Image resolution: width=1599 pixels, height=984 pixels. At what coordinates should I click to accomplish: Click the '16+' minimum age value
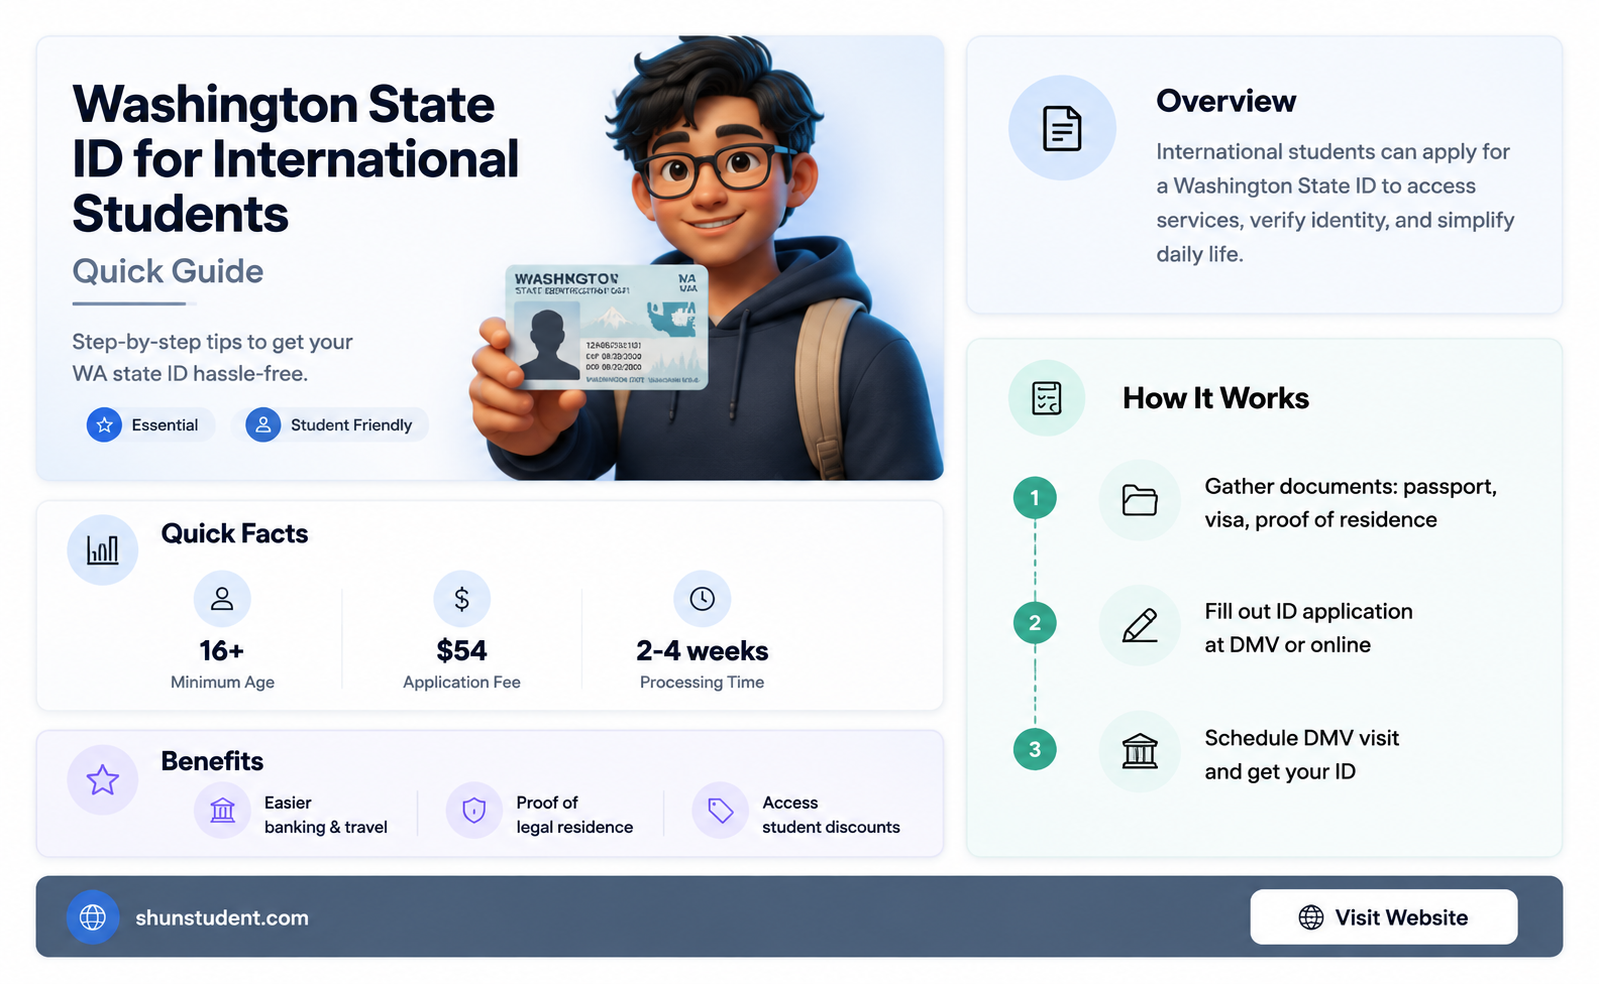coord(222,651)
